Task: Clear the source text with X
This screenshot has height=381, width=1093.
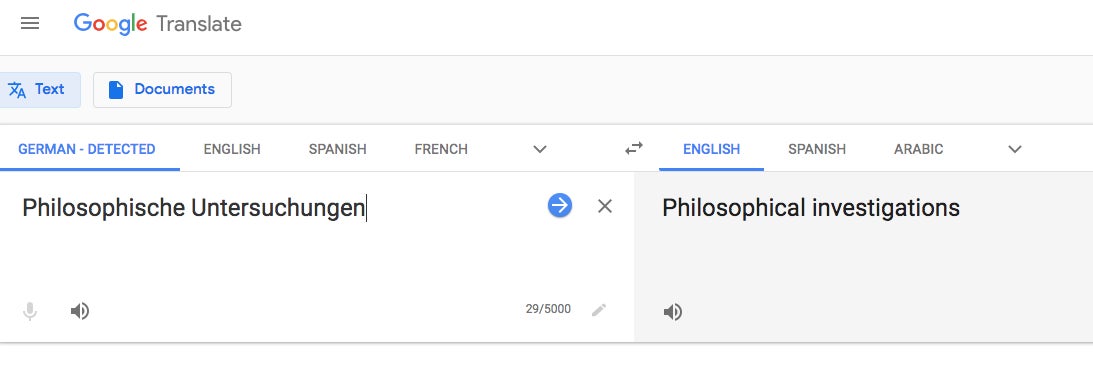Action: pyautogui.click(x=605, y=206)
